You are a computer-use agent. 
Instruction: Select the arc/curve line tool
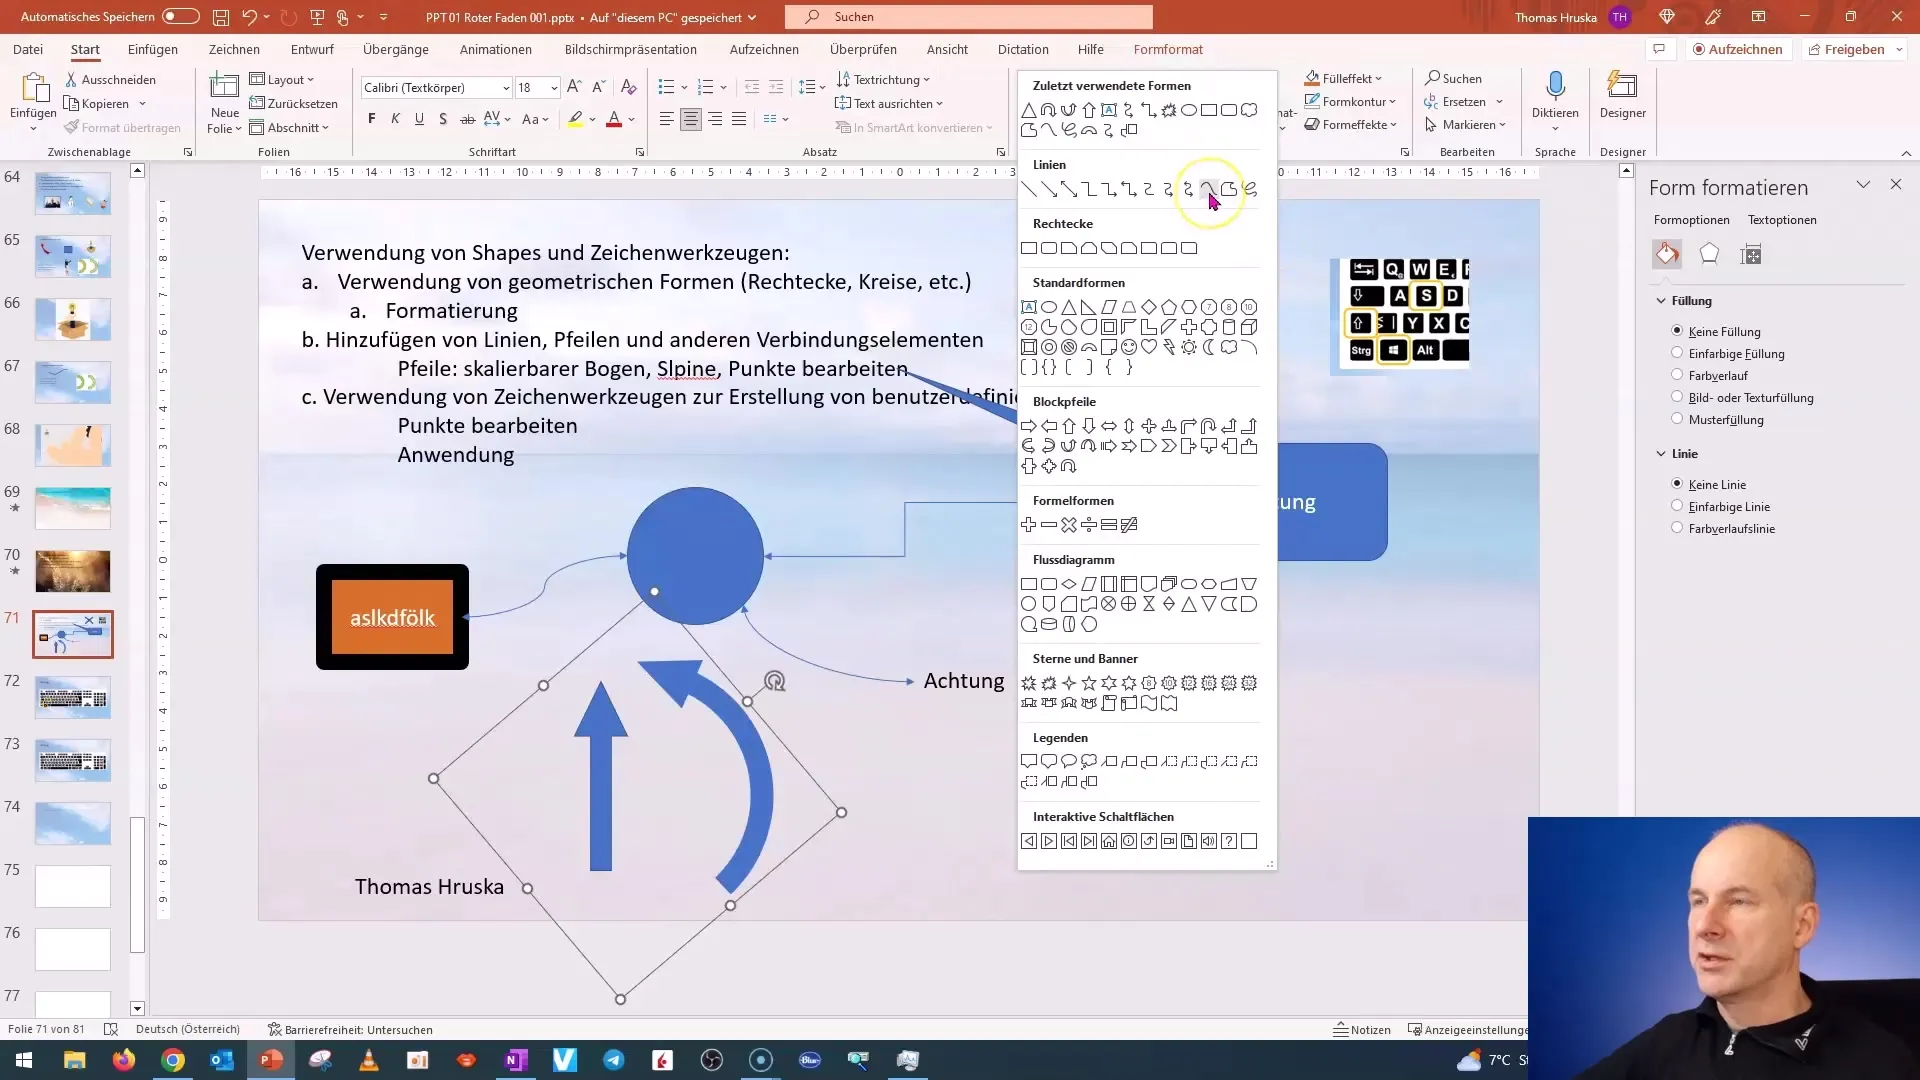tap(1211, 189)
